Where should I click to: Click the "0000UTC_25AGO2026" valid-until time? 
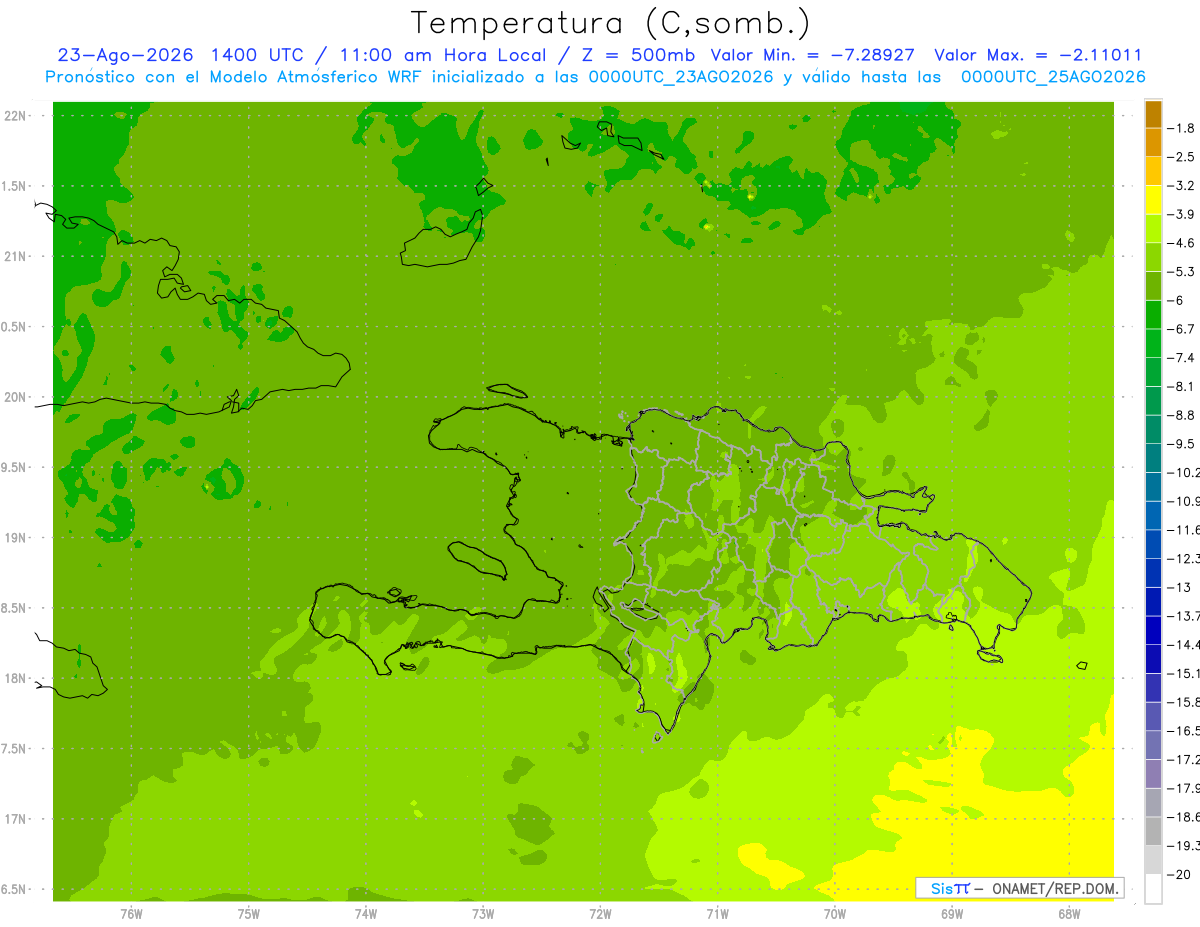(x=1053, y=77)
